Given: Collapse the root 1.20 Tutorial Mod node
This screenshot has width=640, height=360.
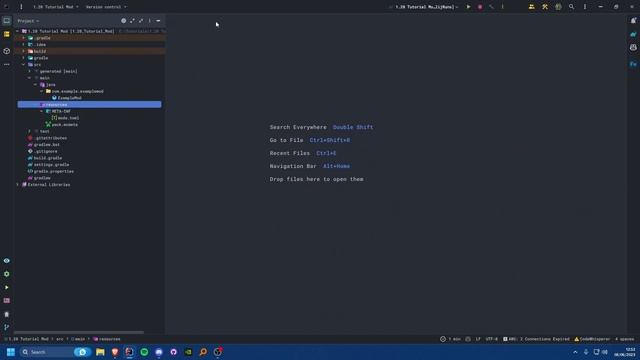Looking at the screenshot, I should [18, 31].
